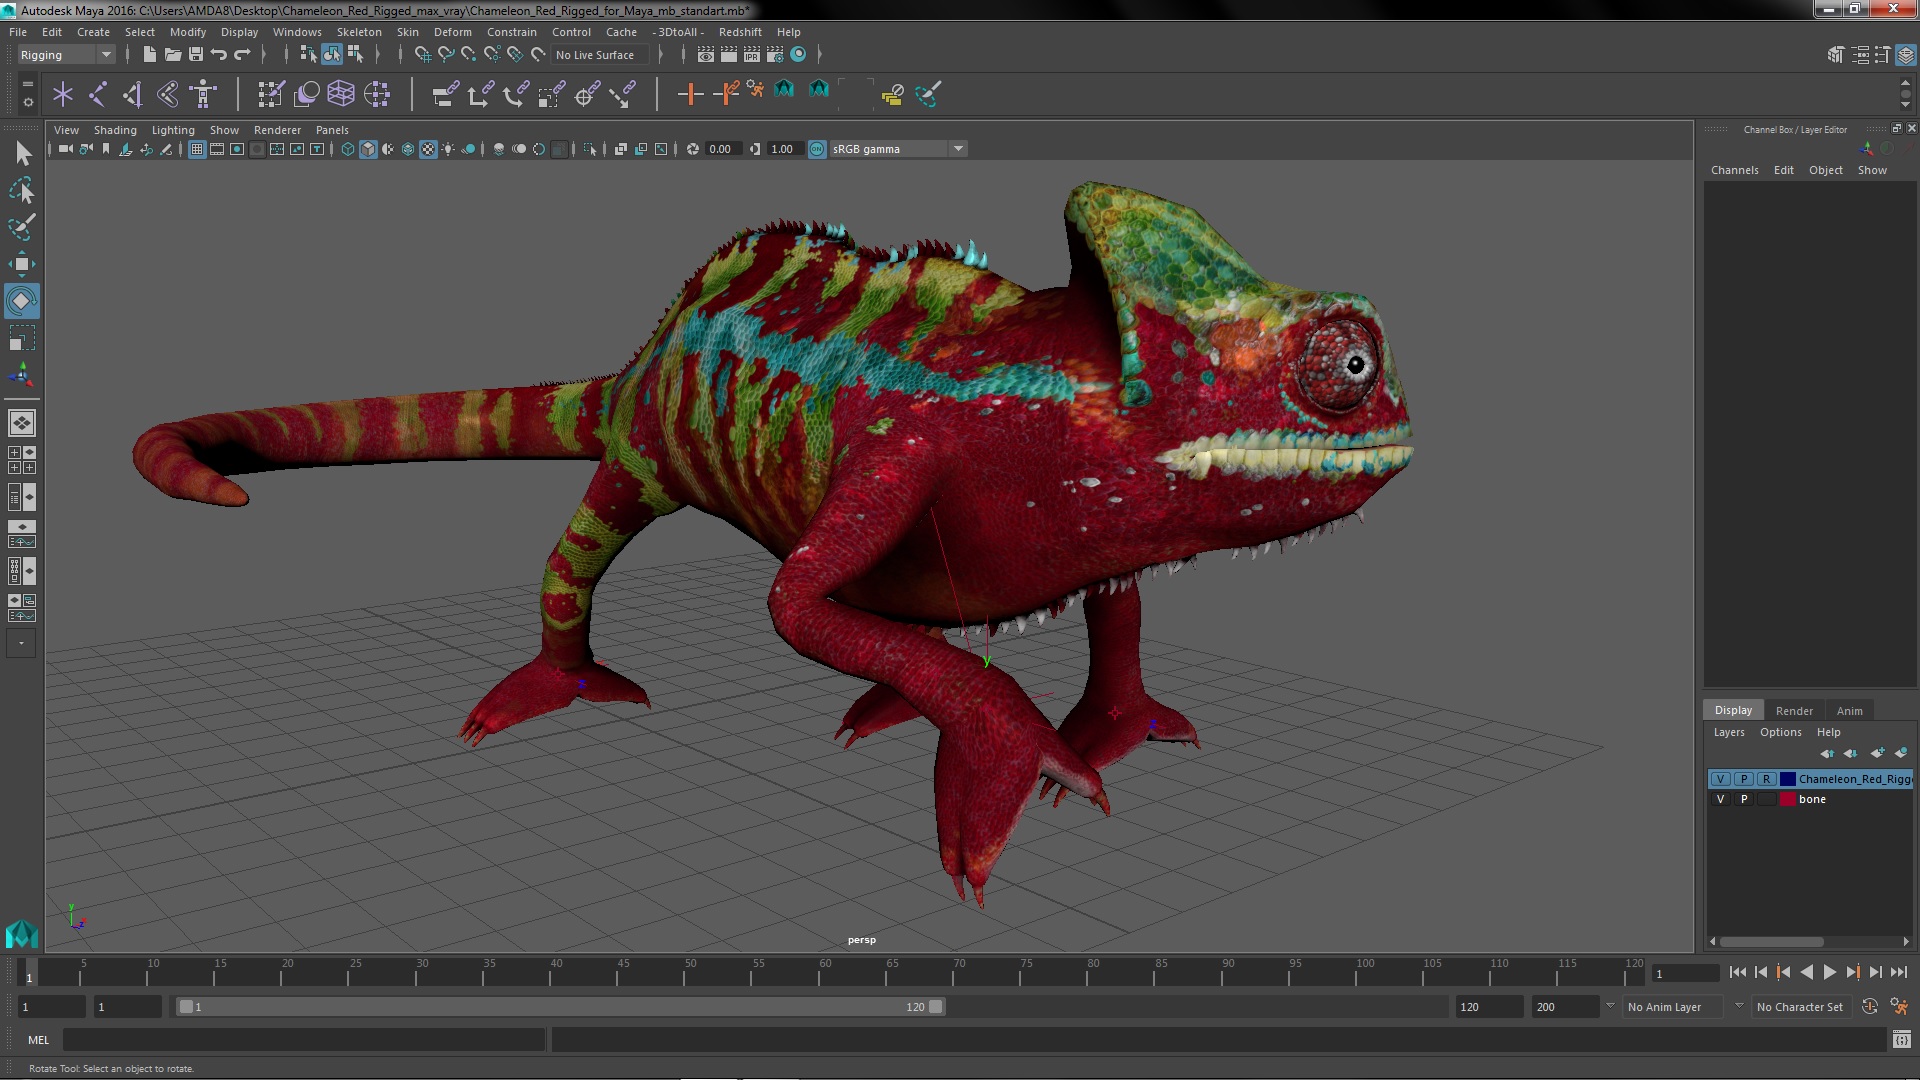
Task: Open the HumanIK skeleton icon
Action: click(204, 94)
